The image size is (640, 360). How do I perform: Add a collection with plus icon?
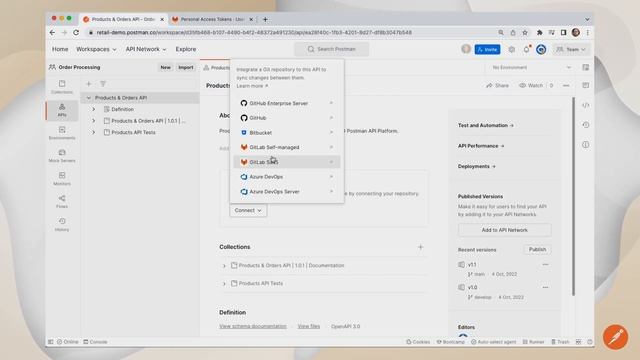(x=420, y=247)
